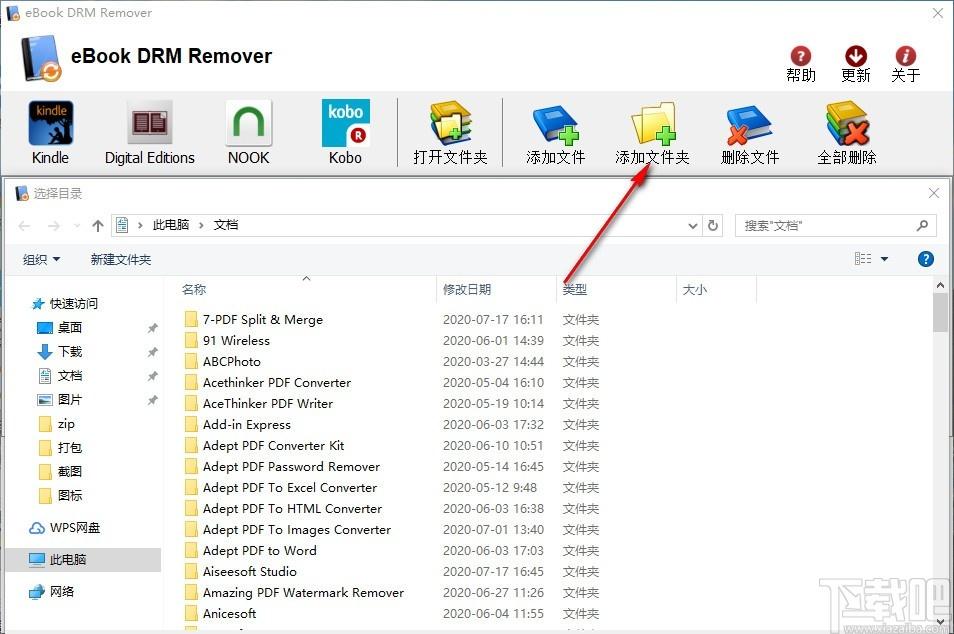Screen dimensions: 954x634
Task: Select 此电脑 in the sidebar
Action: coord(83,559)
